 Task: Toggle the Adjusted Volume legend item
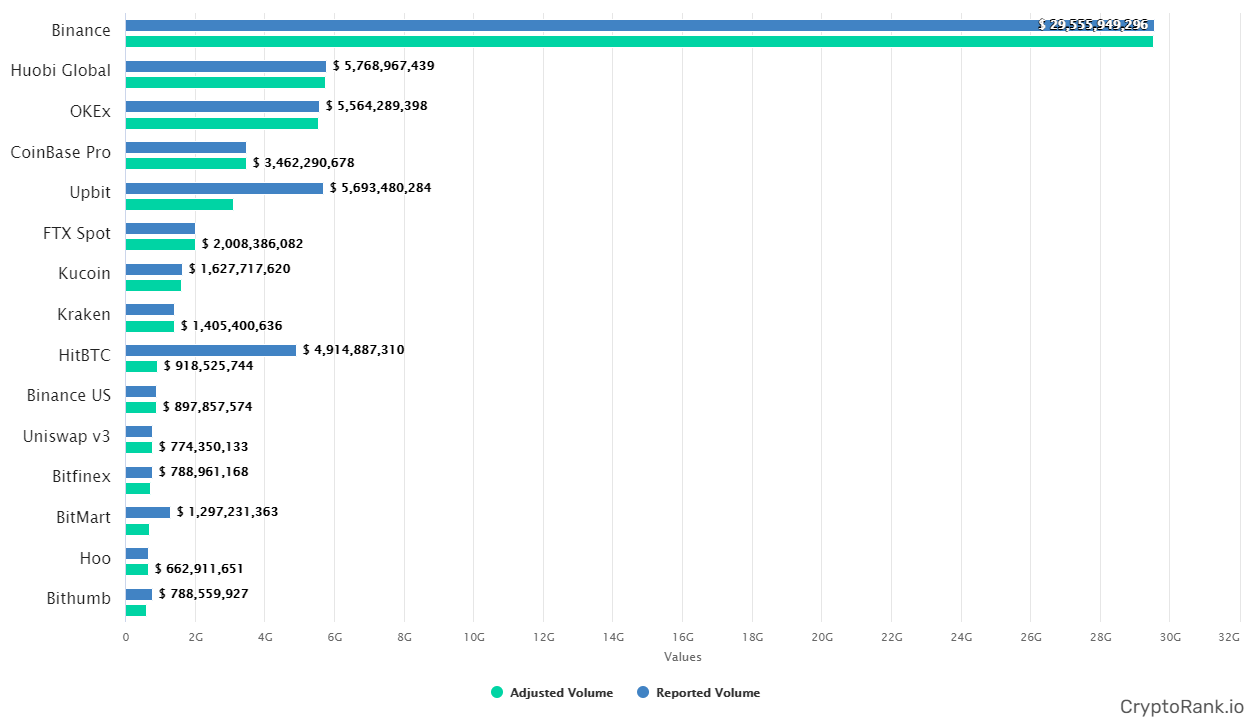click(x=552, y=692)
